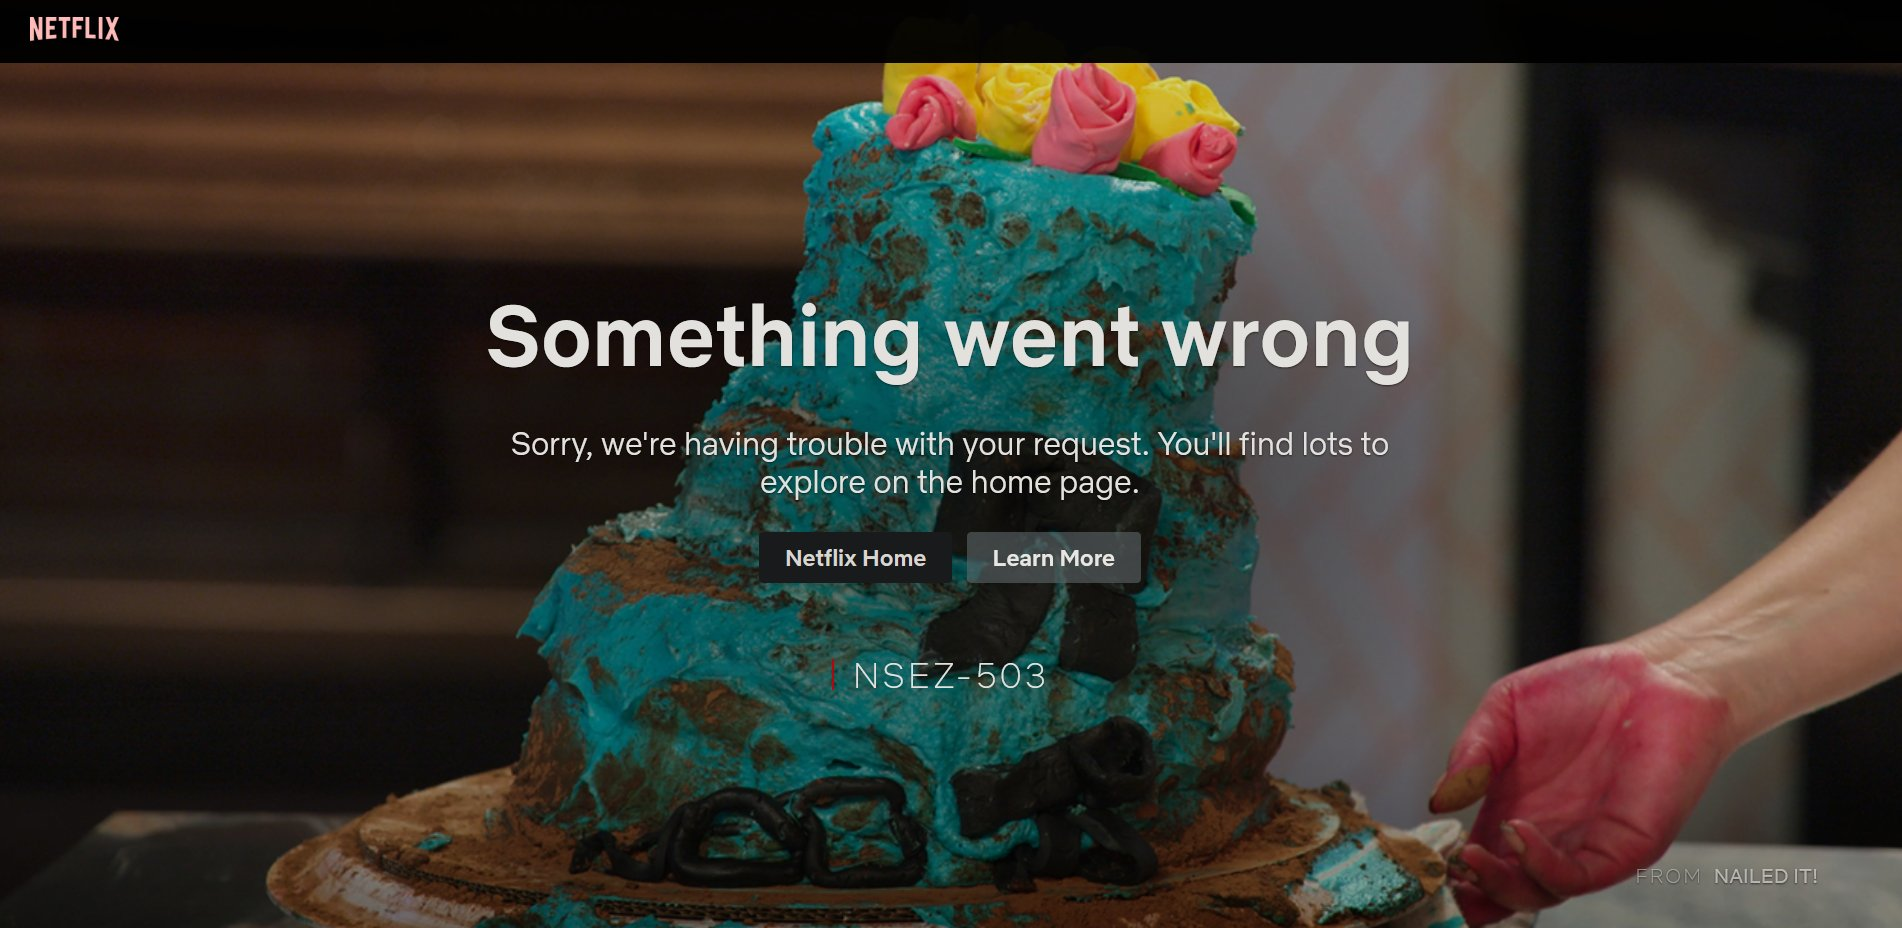Click the small pink rose at left of cake top
This screenshot has width=1902, height=928.
[x=927, y=113]
